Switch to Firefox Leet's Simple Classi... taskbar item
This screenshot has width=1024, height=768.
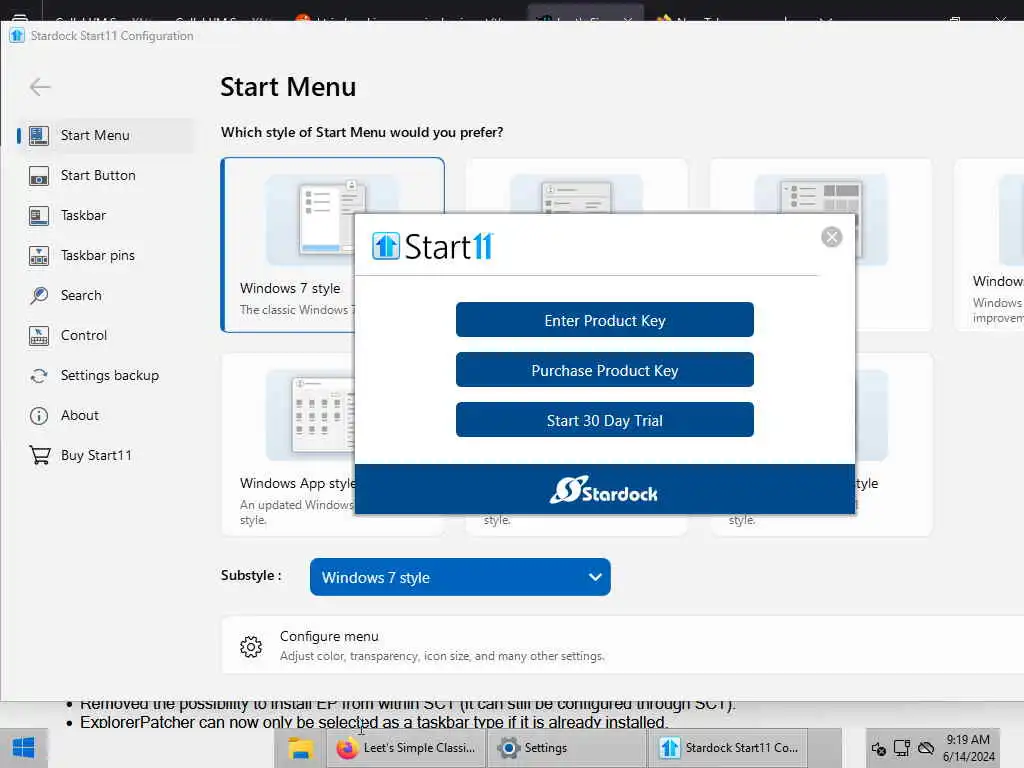(406, 748)
